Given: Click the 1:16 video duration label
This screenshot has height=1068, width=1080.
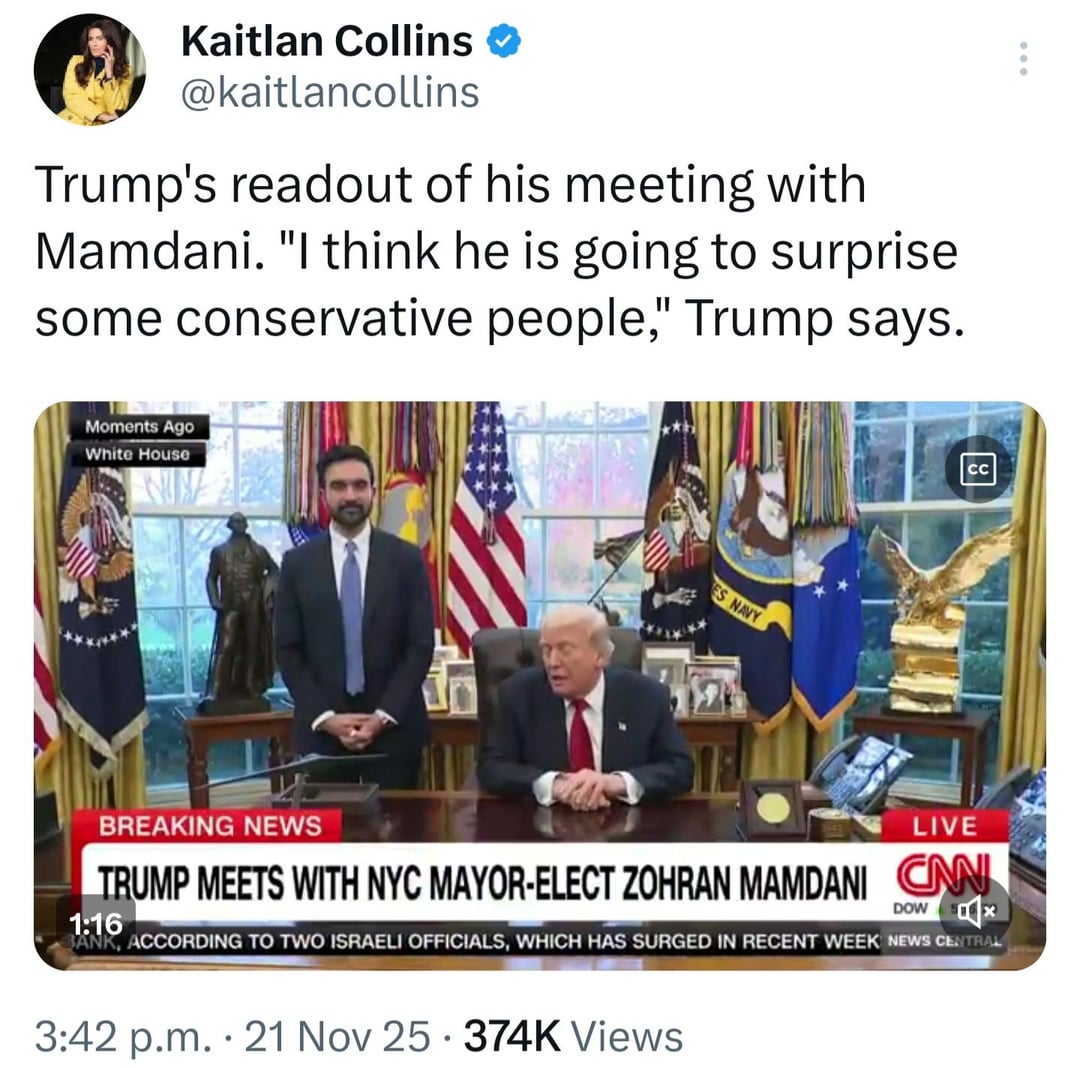Looking at the screenshot, I should point(96,923).
